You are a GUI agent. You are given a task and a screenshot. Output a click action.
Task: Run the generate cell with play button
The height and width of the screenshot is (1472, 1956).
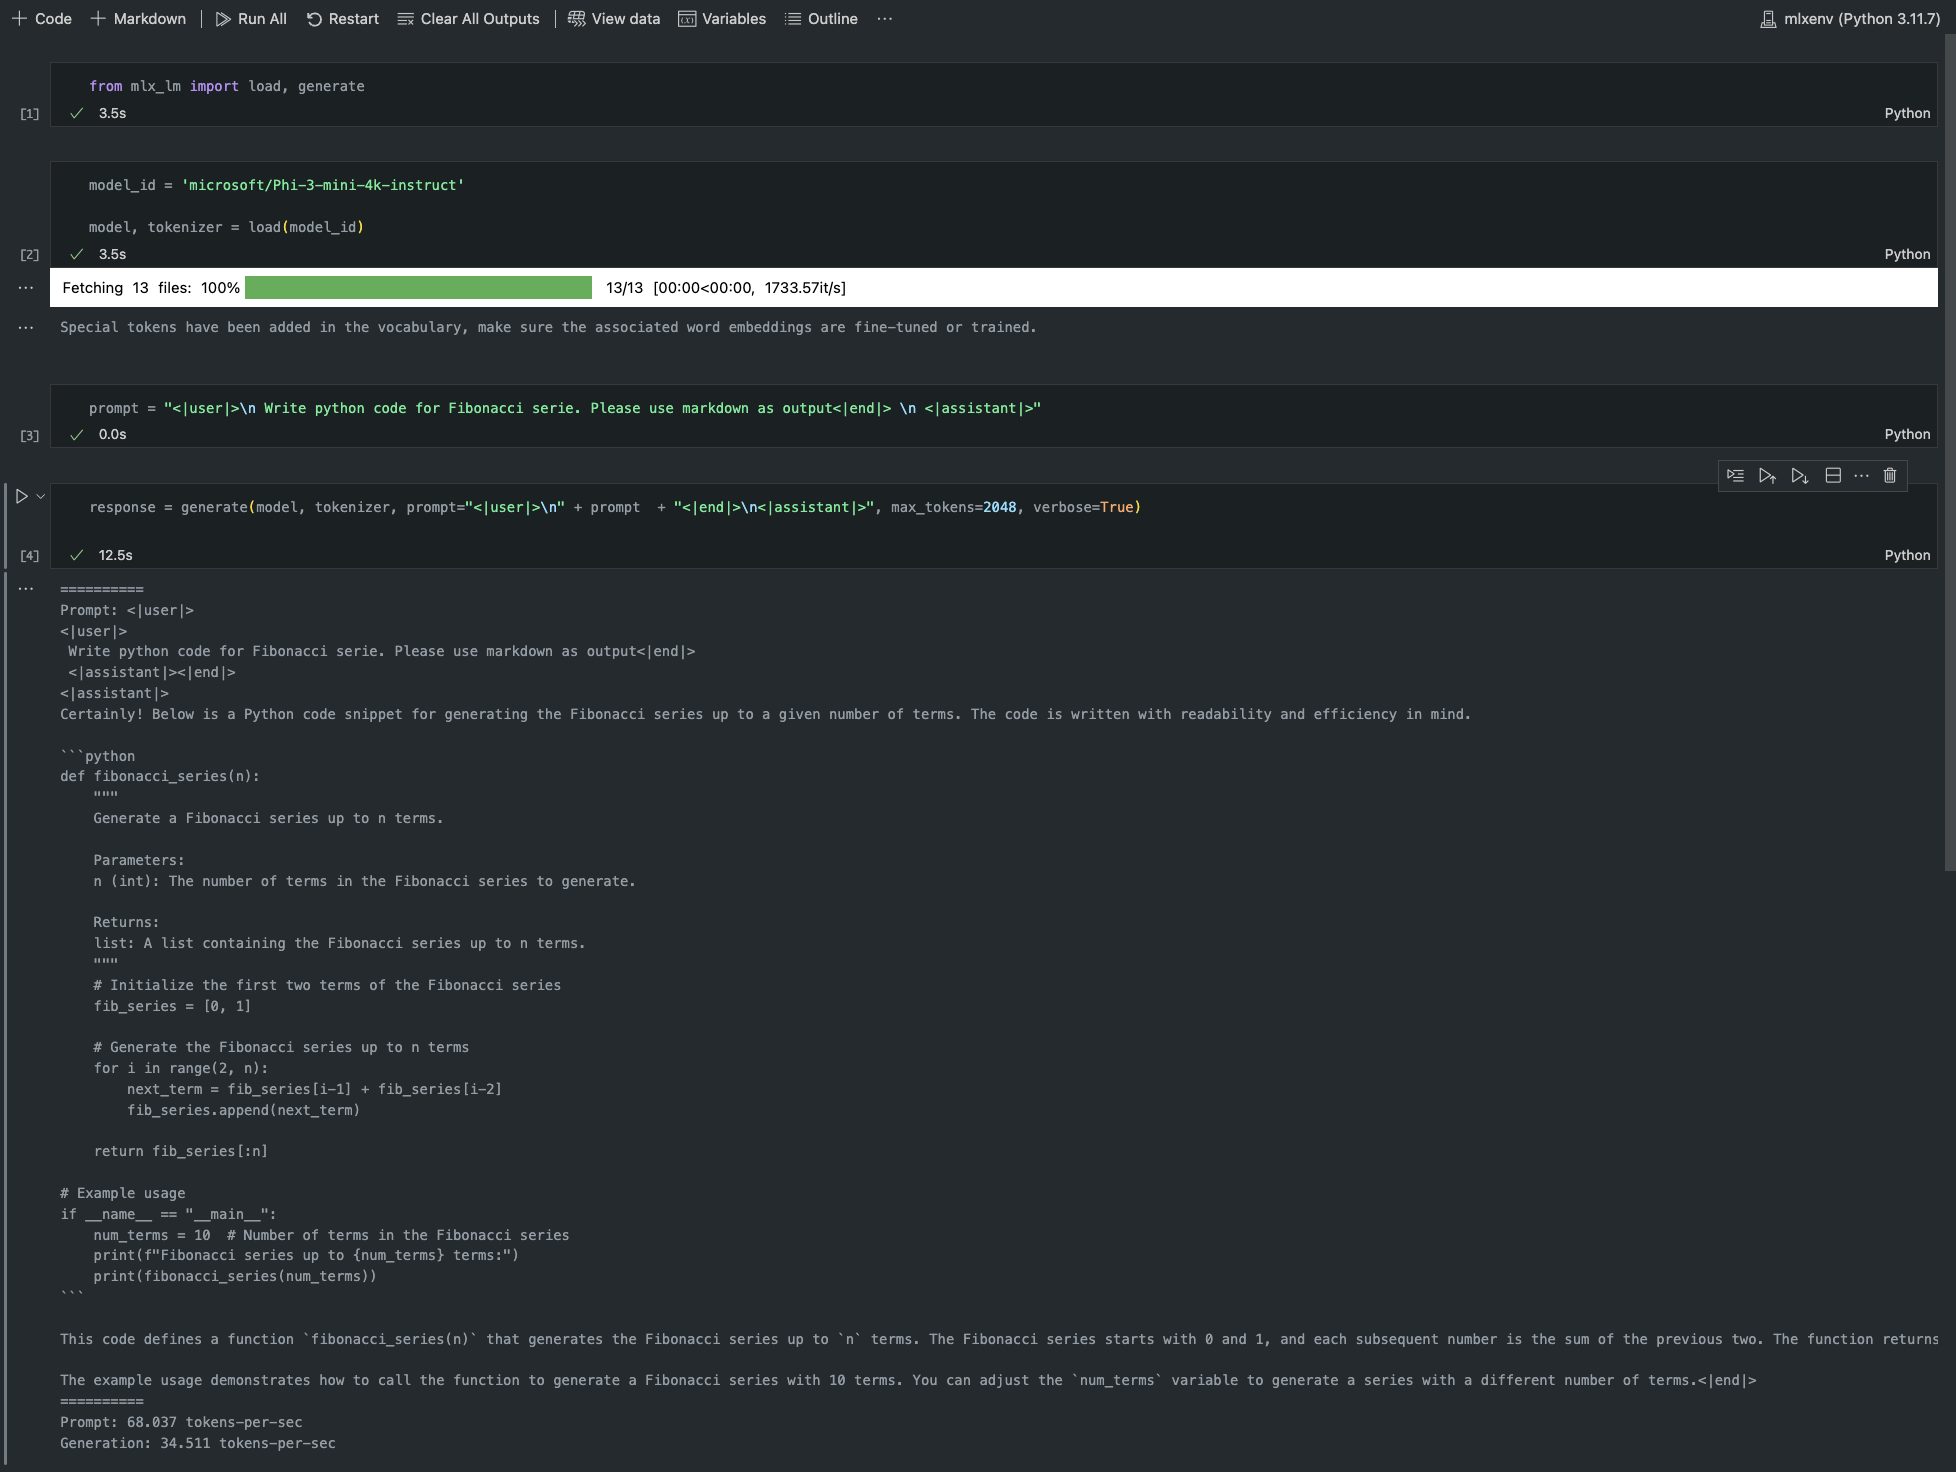21,496
